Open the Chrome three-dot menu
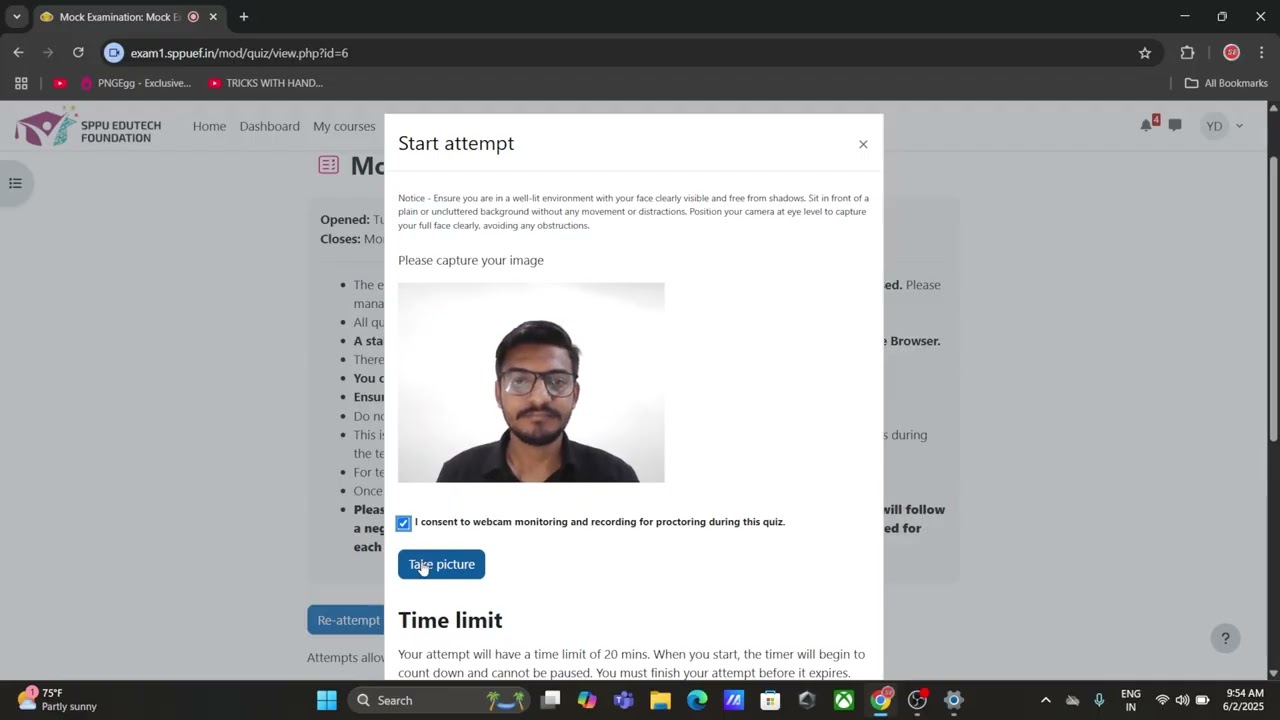This screenshot has height=720, width=1280. (1262, 53)
